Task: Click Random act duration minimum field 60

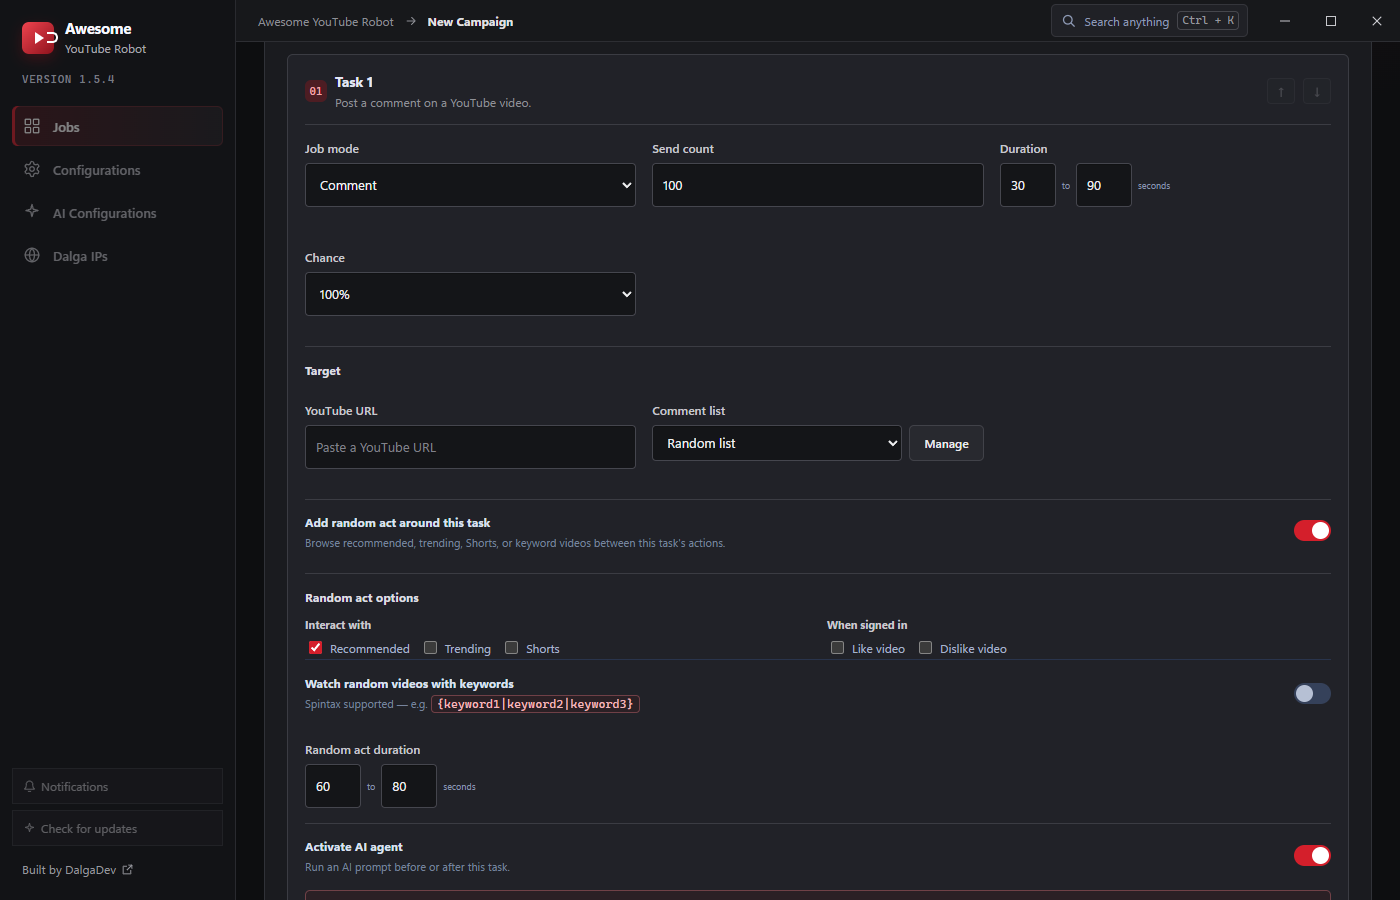Action: [x=333, y=786]
